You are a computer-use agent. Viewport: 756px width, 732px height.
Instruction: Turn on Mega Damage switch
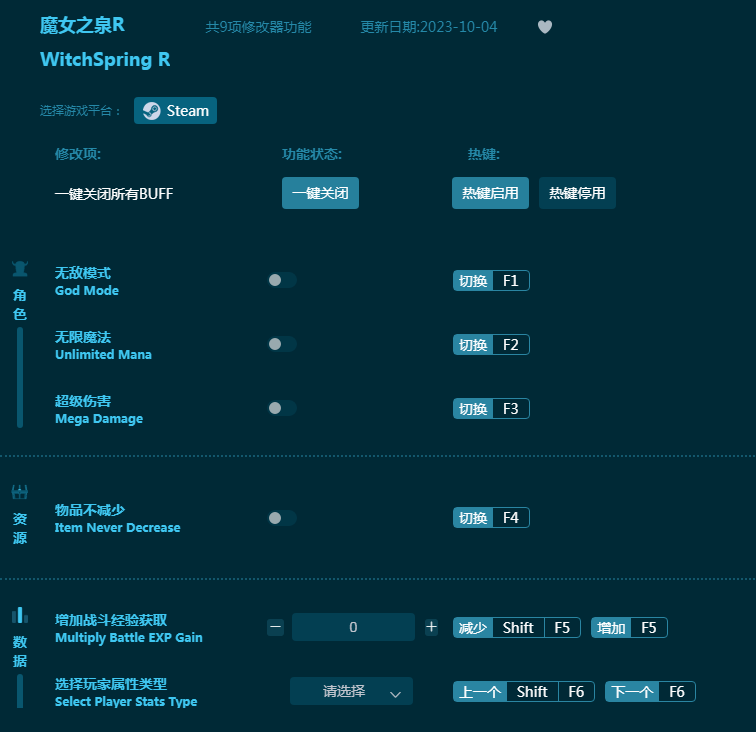(x=282, y=408)
